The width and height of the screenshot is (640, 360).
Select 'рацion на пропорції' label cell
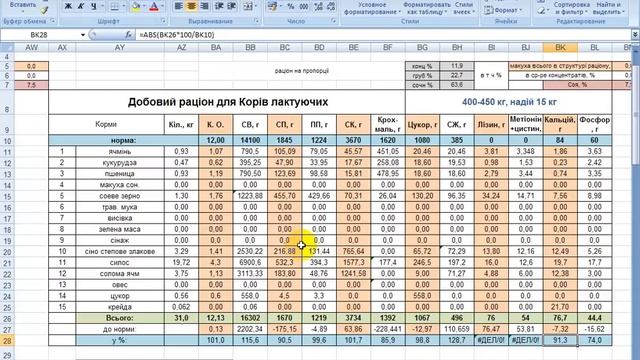(x=302, y=71)
